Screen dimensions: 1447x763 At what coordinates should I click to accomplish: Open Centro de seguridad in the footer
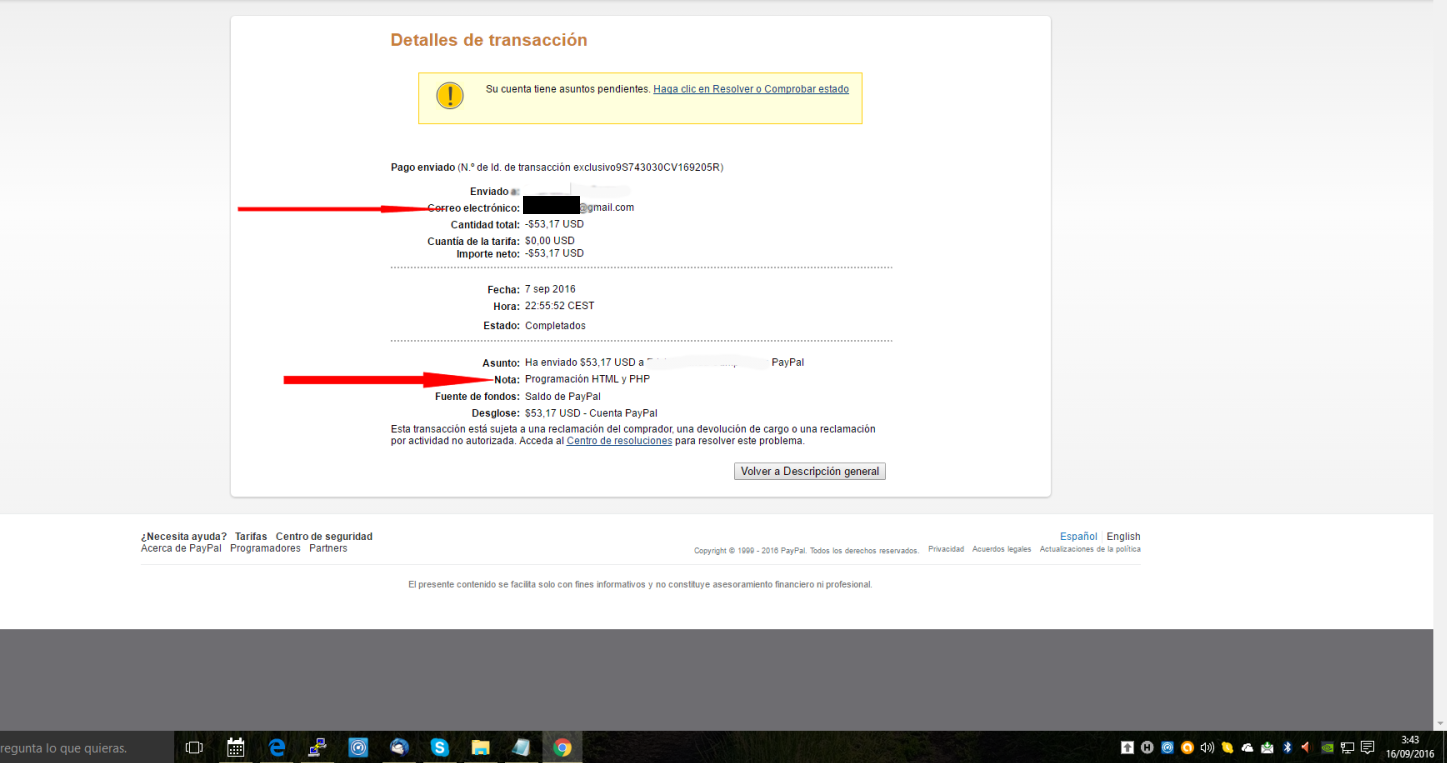[x=324, y=536]
